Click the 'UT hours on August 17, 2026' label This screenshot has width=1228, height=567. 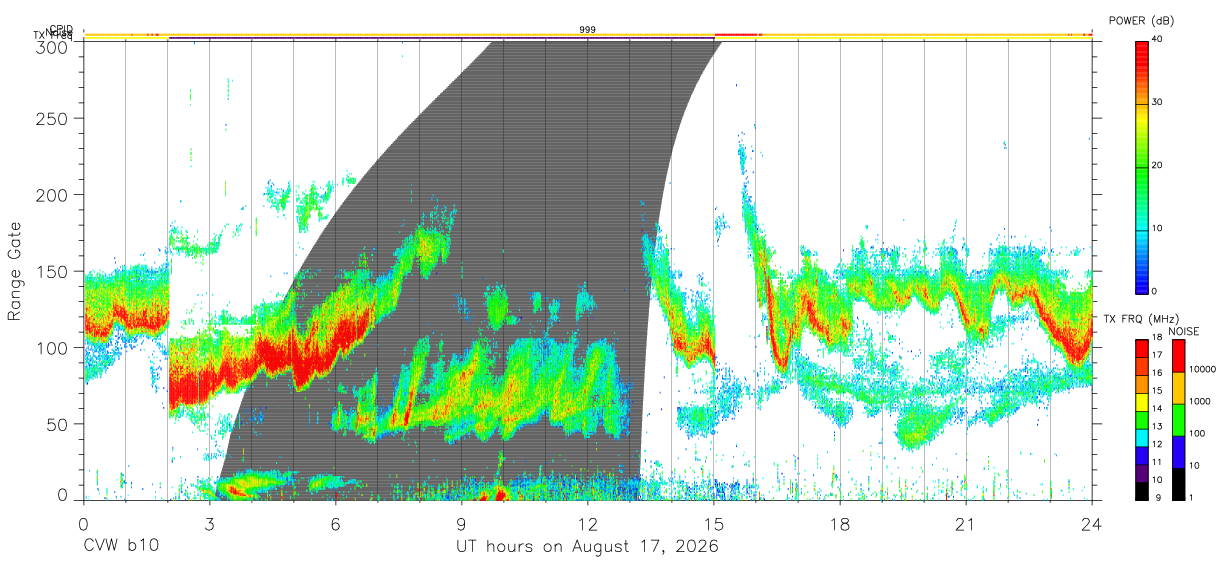587,546
